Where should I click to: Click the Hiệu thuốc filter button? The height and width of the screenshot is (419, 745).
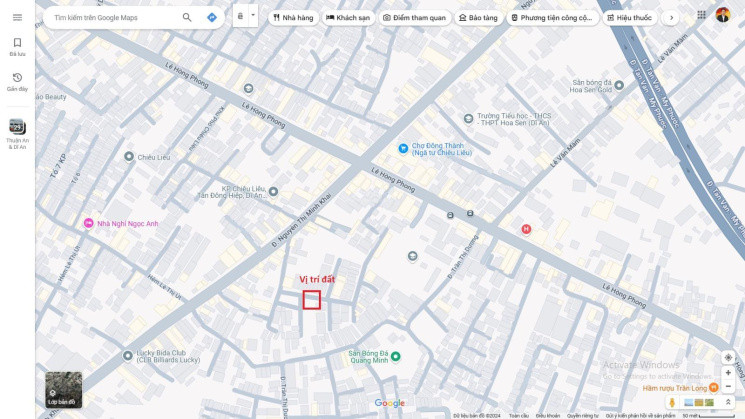coord(630,18)
